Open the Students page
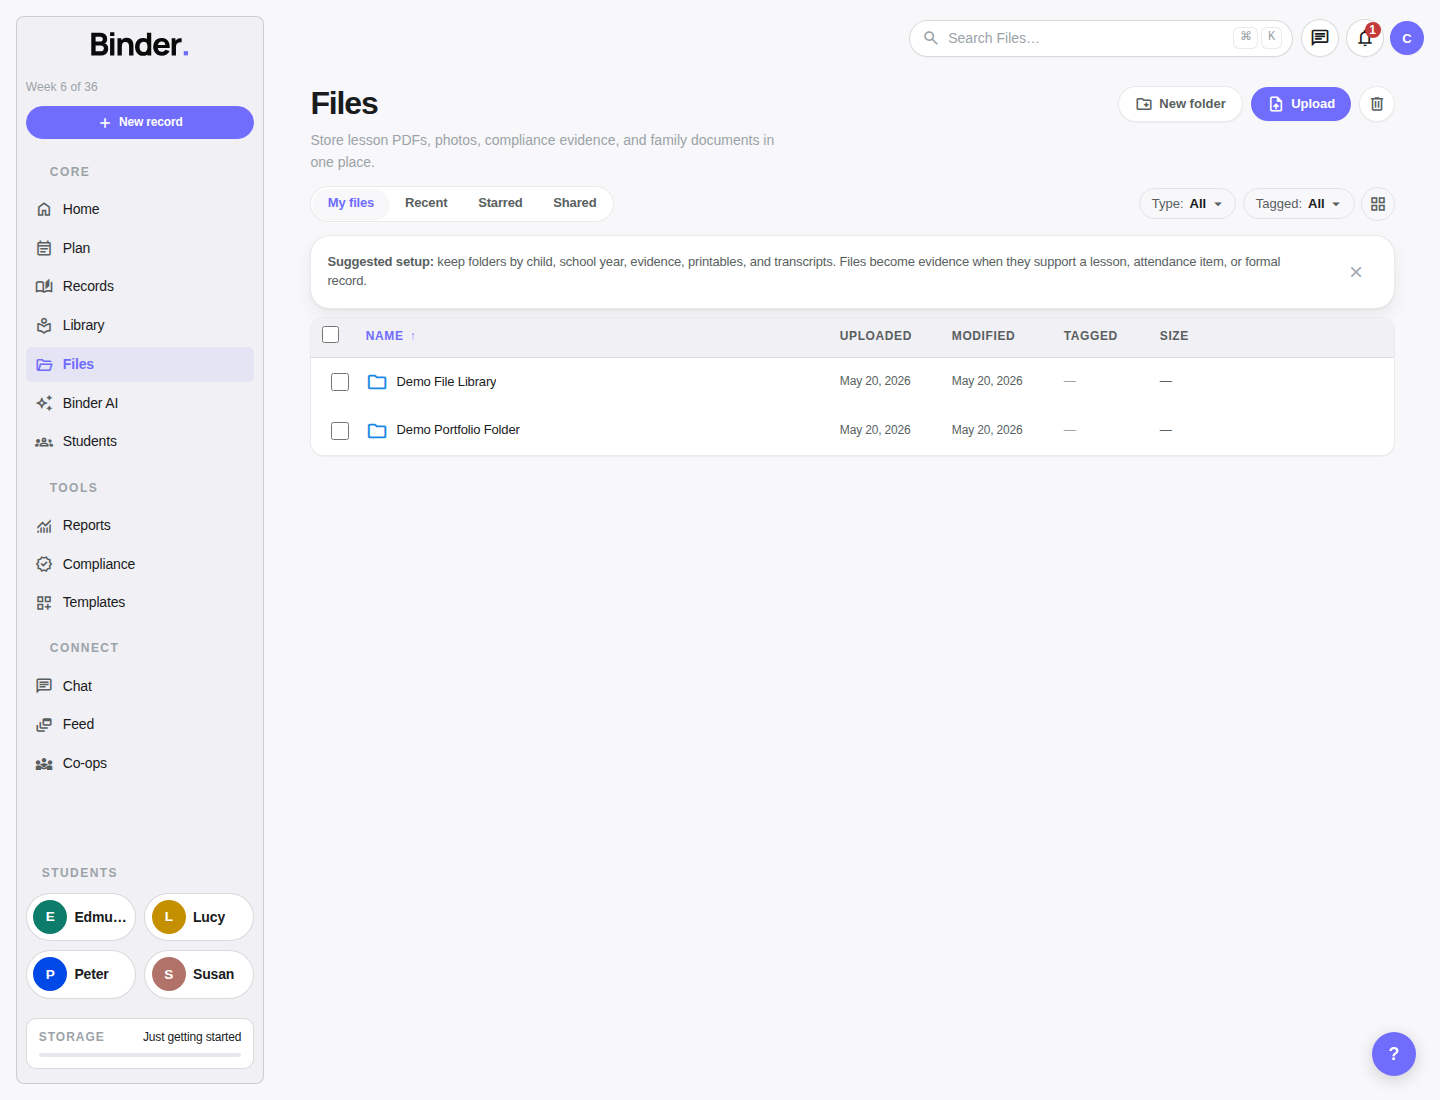This screenshot has height=1100, width=1440. click(139, 441)
